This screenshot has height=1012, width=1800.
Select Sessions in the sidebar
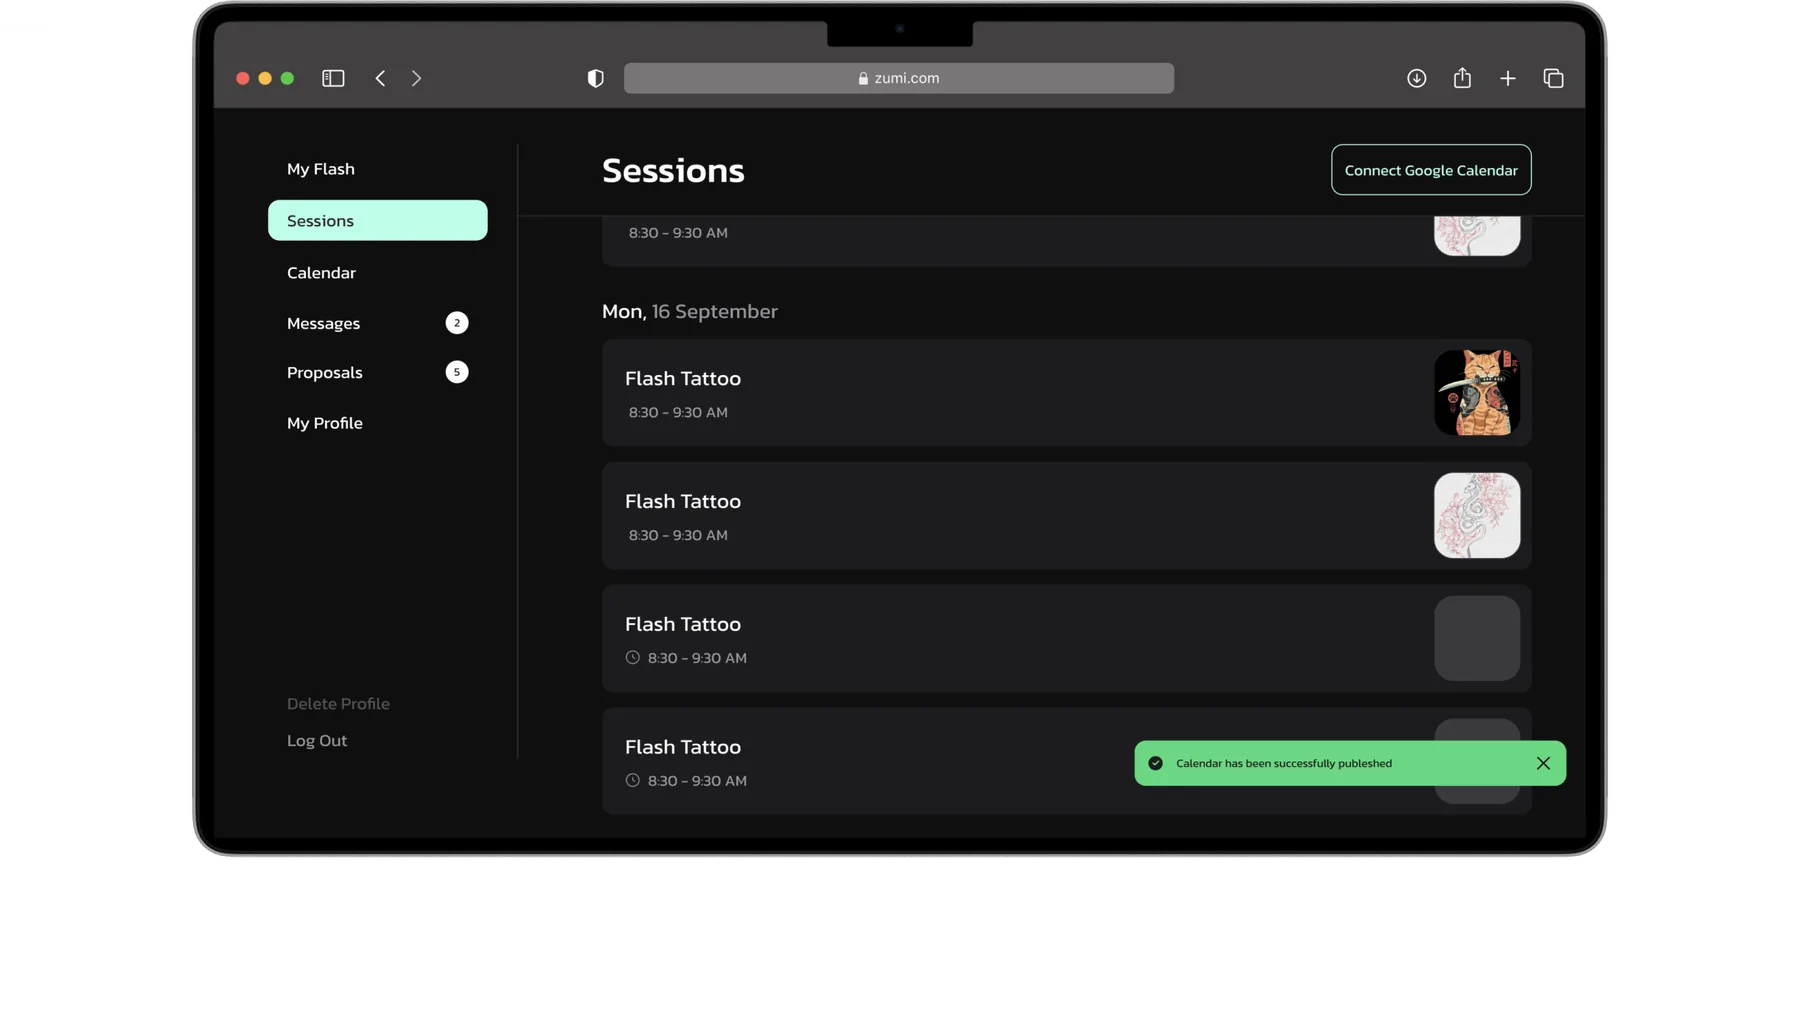point(378,220)
